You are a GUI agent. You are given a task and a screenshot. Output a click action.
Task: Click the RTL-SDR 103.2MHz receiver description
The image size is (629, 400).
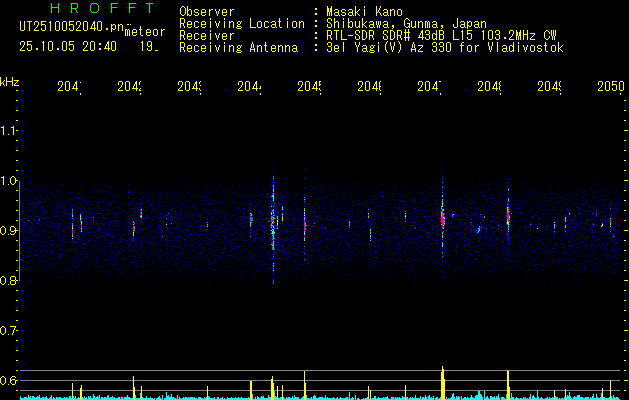[x=441, y=36]
